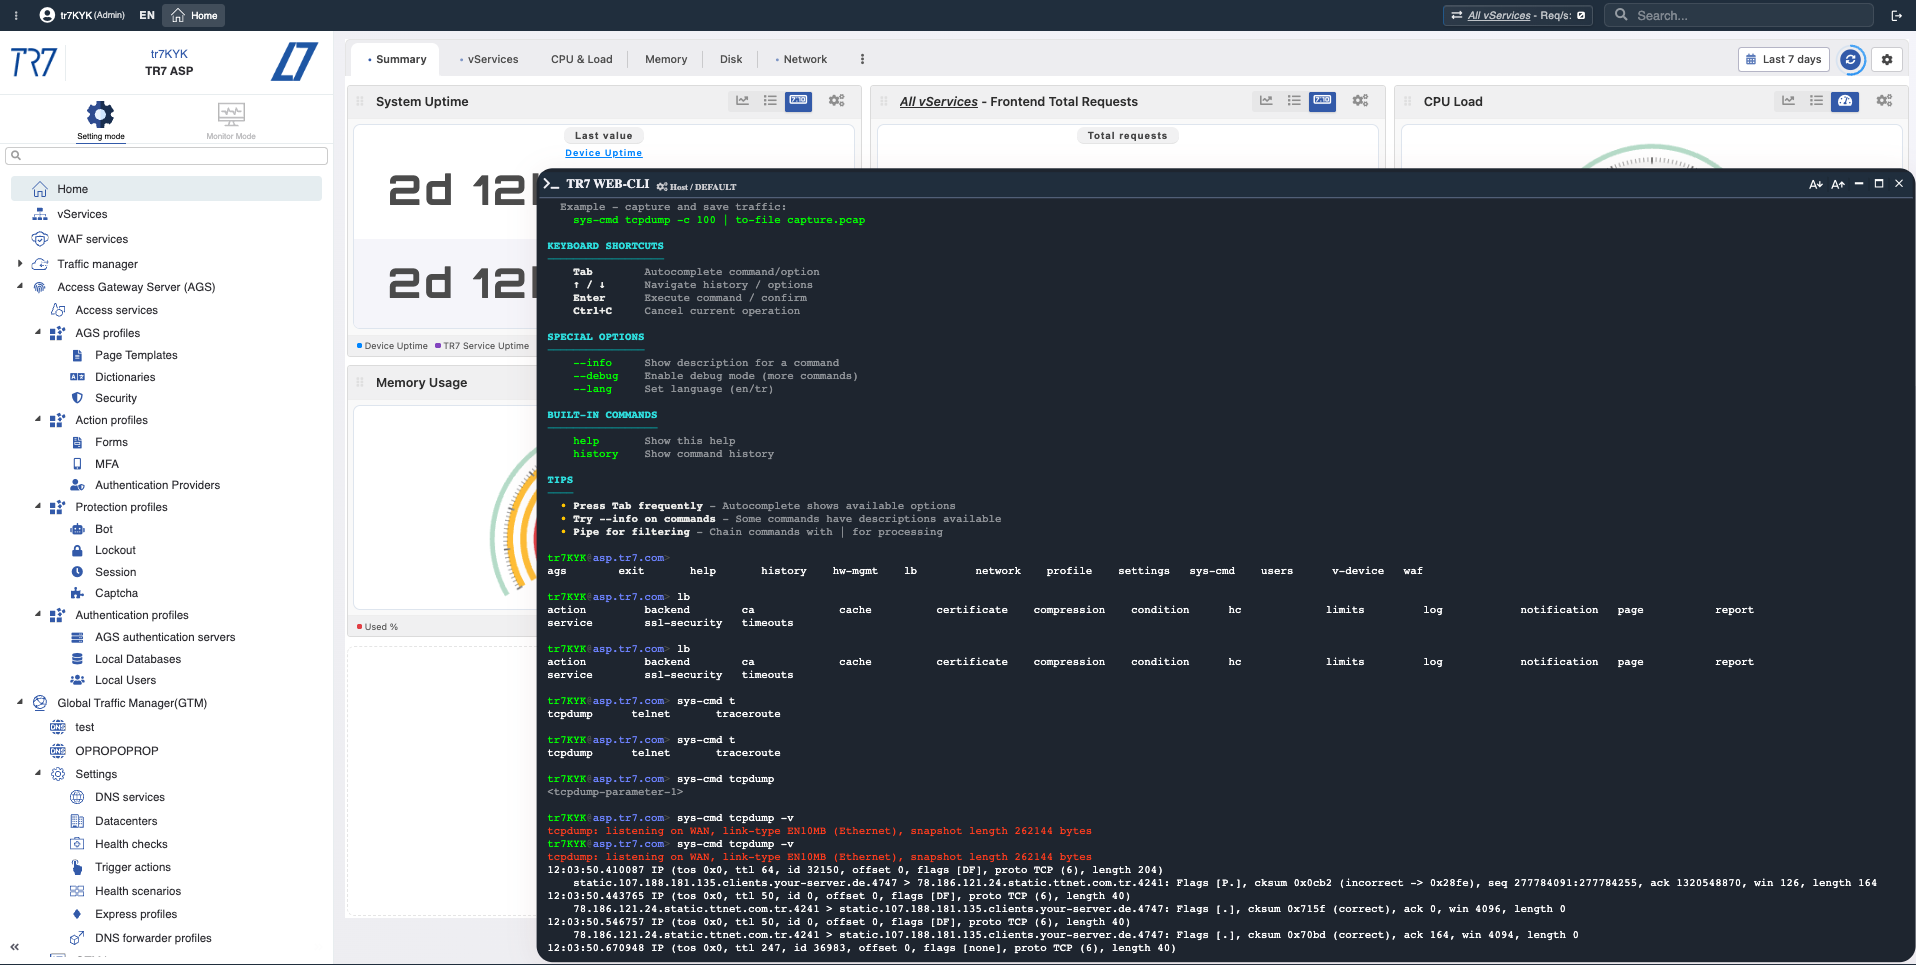Open the three-dots menu in top-left
This screenshot has width=1916, height=965.
click(16, 15)
